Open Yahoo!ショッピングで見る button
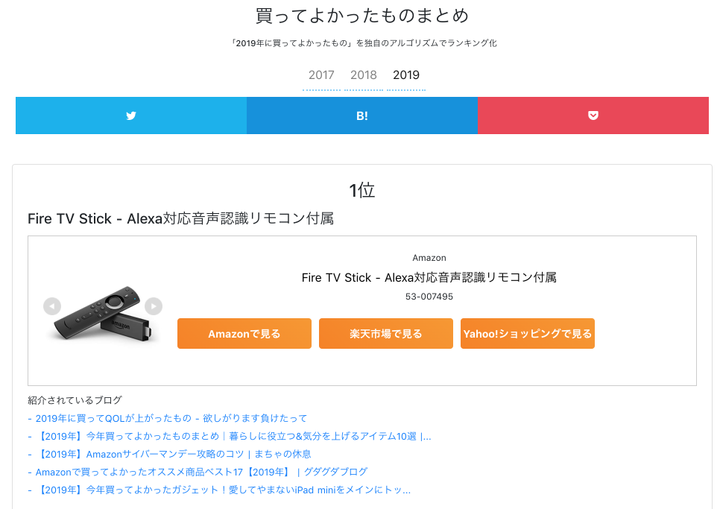 528,334
